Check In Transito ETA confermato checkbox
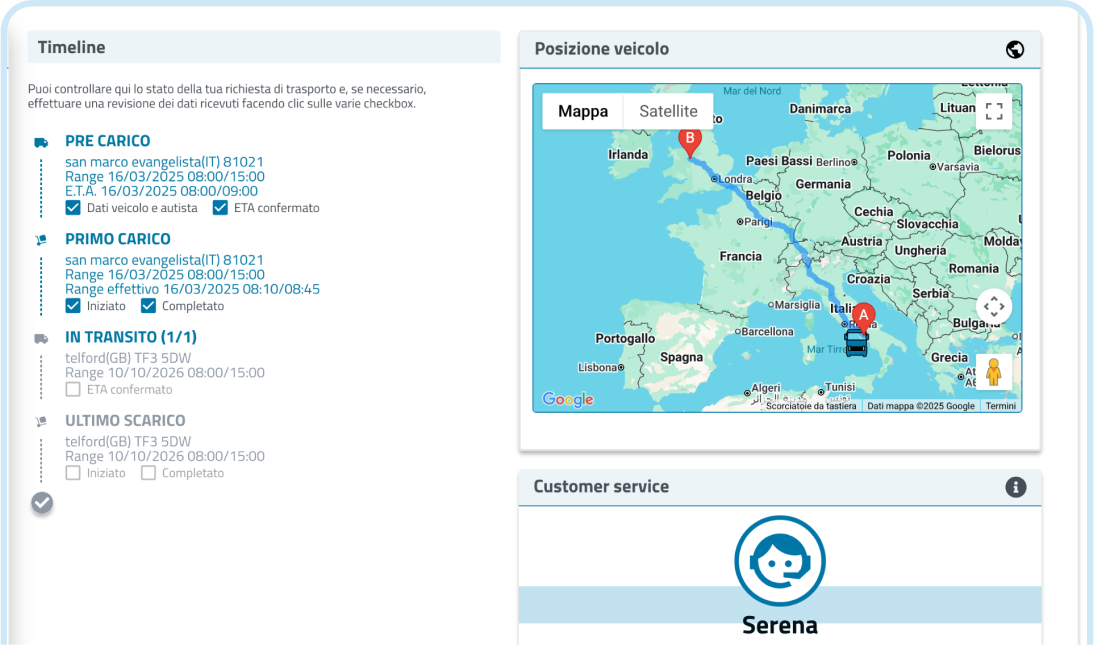This screenshot has width=1094, height=645. tap(73, 390)
